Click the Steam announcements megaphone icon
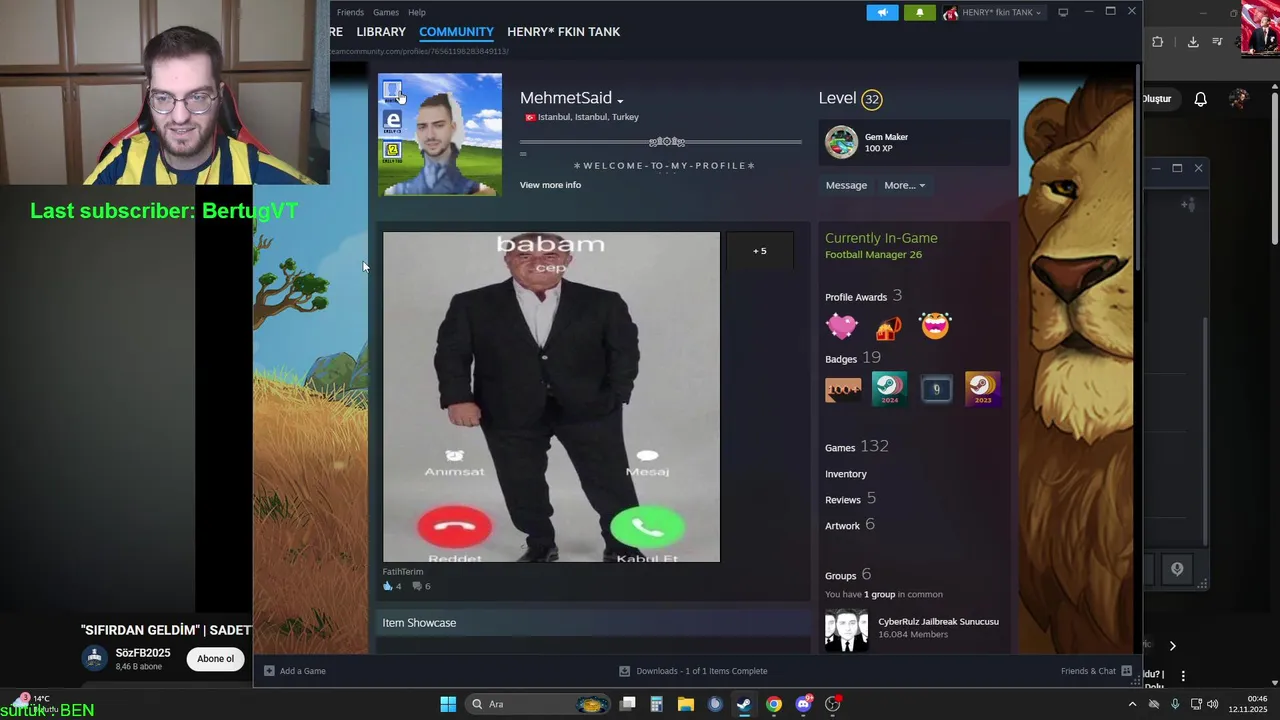The width and height of the screenshot is (1280, 720). pyautogui.click(x=882, y=12)
